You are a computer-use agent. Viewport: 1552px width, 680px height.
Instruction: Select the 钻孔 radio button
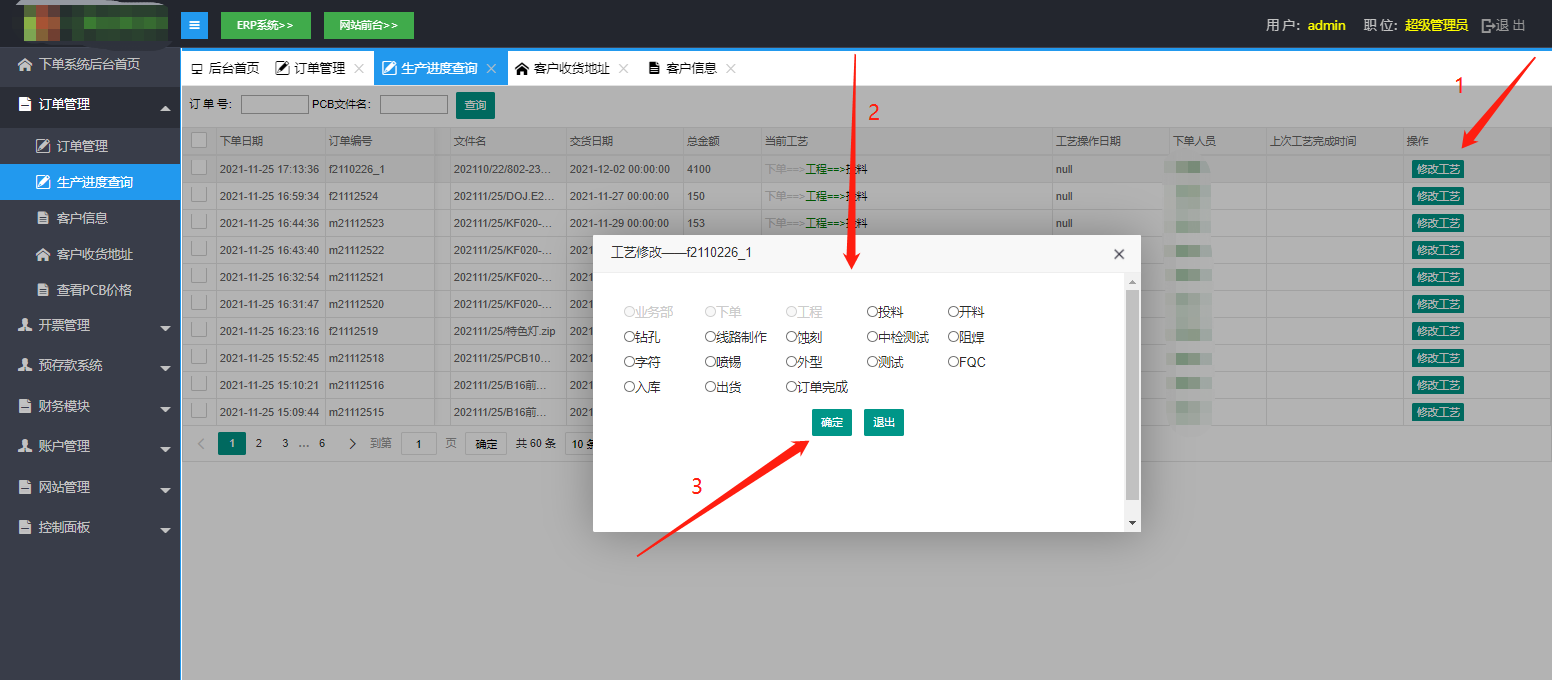pos(629,337)
